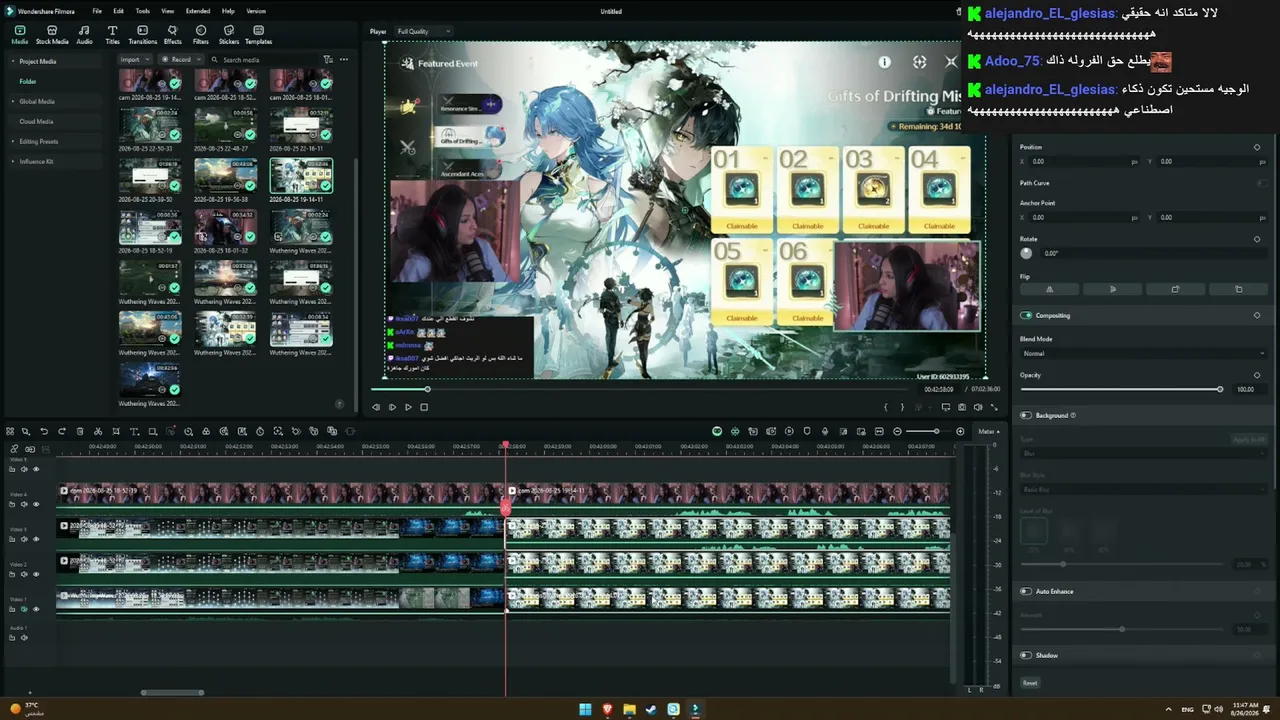Hide the Video 4 track
Screen dimensions: 1280x720
tap(36, 503)
